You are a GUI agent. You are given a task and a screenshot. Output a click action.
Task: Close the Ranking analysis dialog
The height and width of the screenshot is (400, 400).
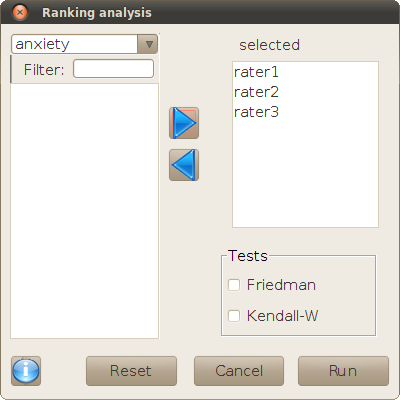point(20,13)
